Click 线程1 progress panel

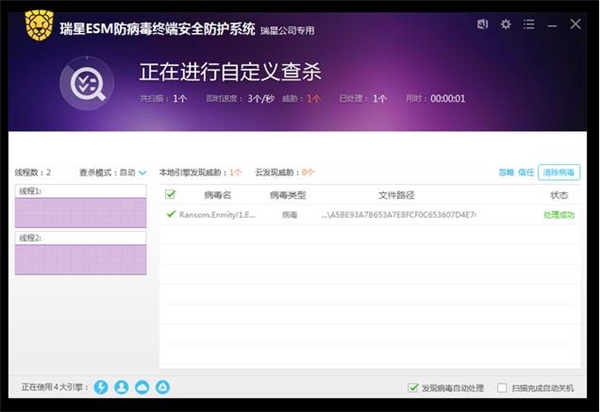pyautogui.click(x=80, y=206)
